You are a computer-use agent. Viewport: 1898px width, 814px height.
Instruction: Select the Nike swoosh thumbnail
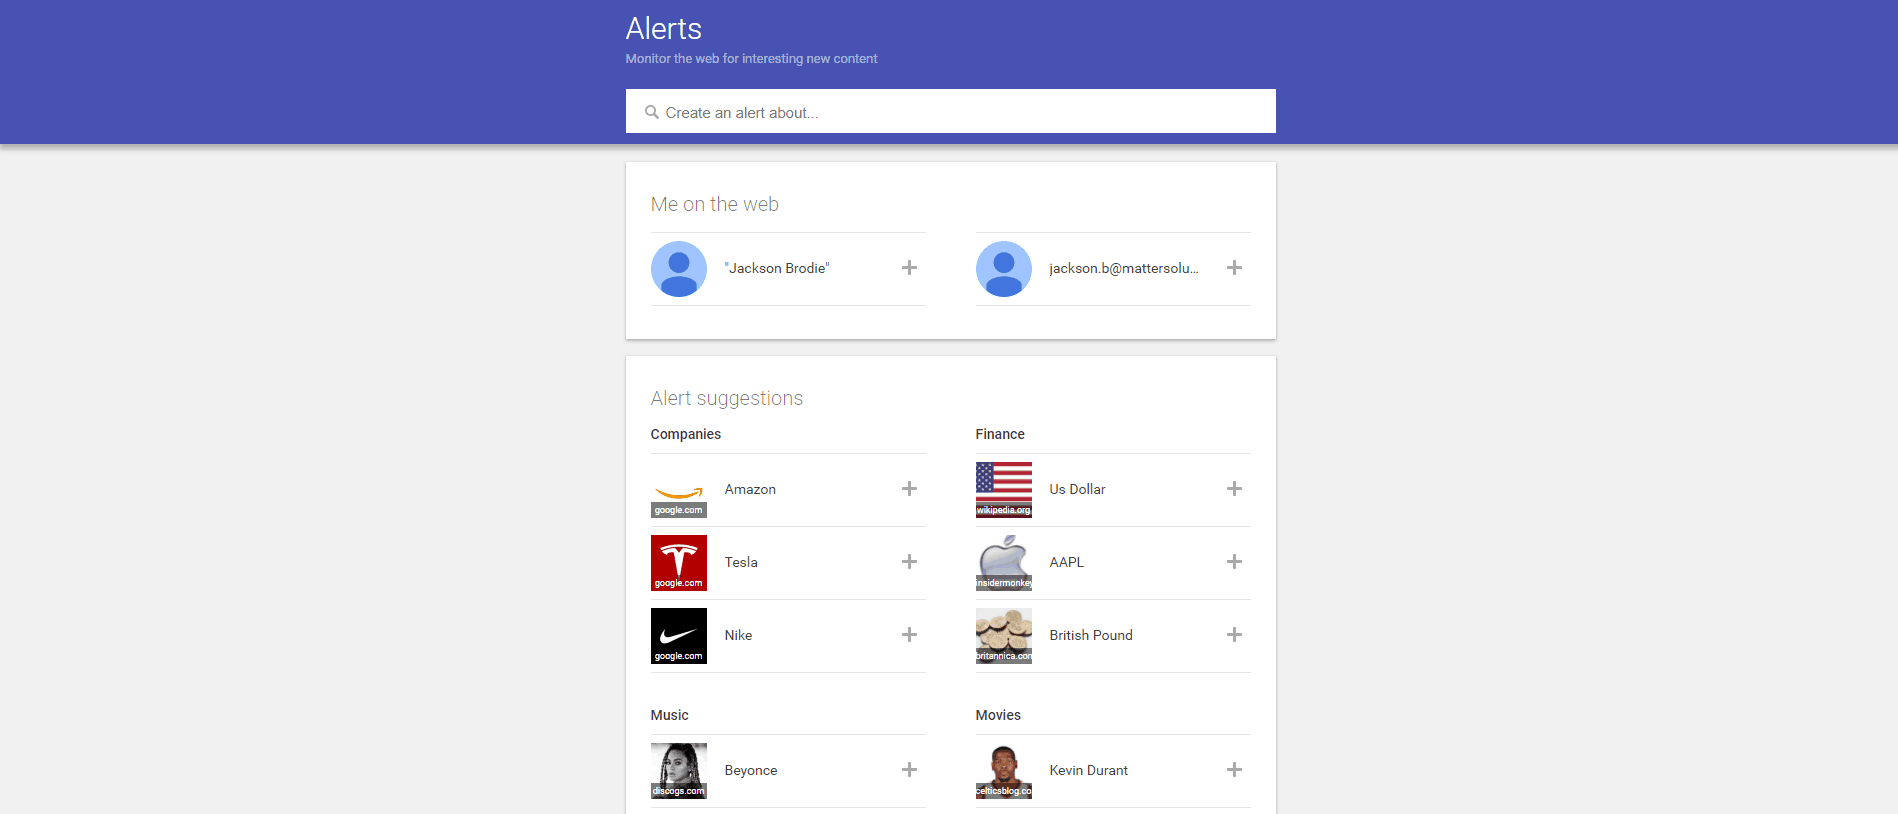pos(679,636)
